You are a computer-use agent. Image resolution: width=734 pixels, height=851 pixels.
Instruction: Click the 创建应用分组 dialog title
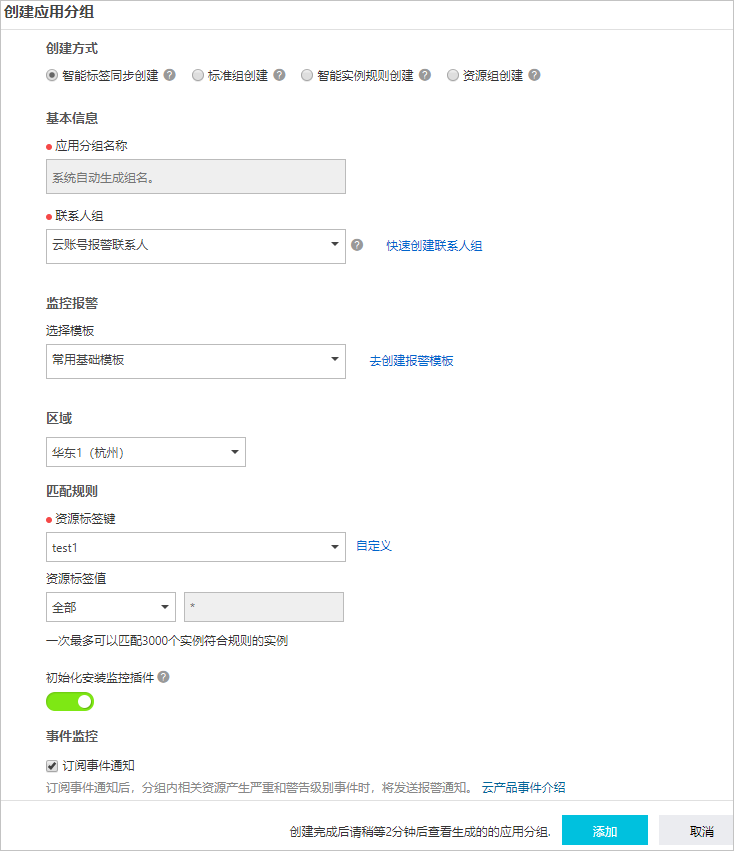(49, 12)
